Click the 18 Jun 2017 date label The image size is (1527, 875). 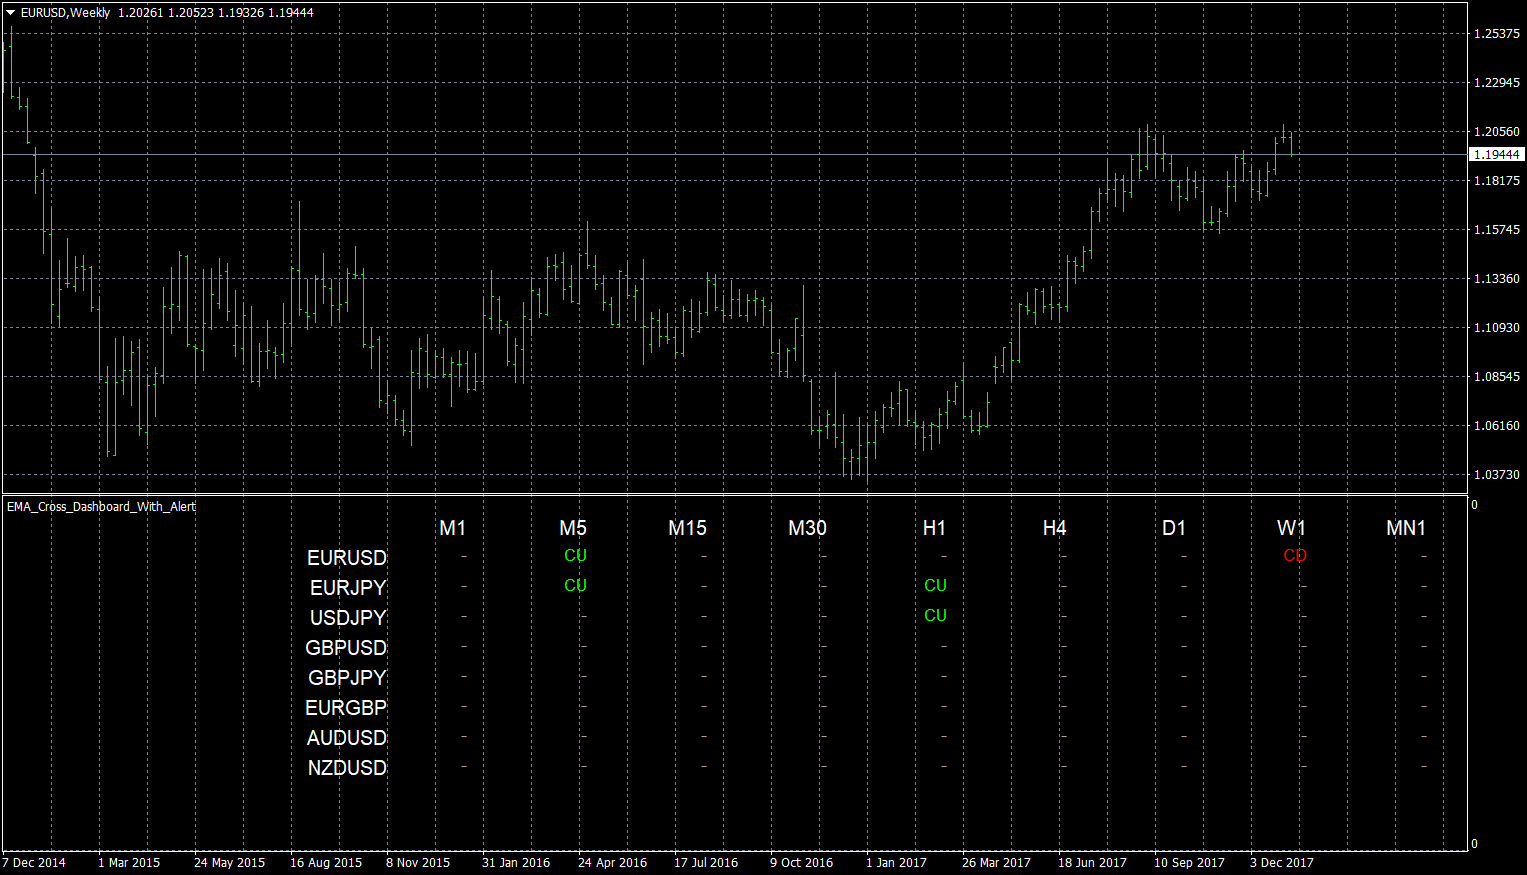point(1092,863)
